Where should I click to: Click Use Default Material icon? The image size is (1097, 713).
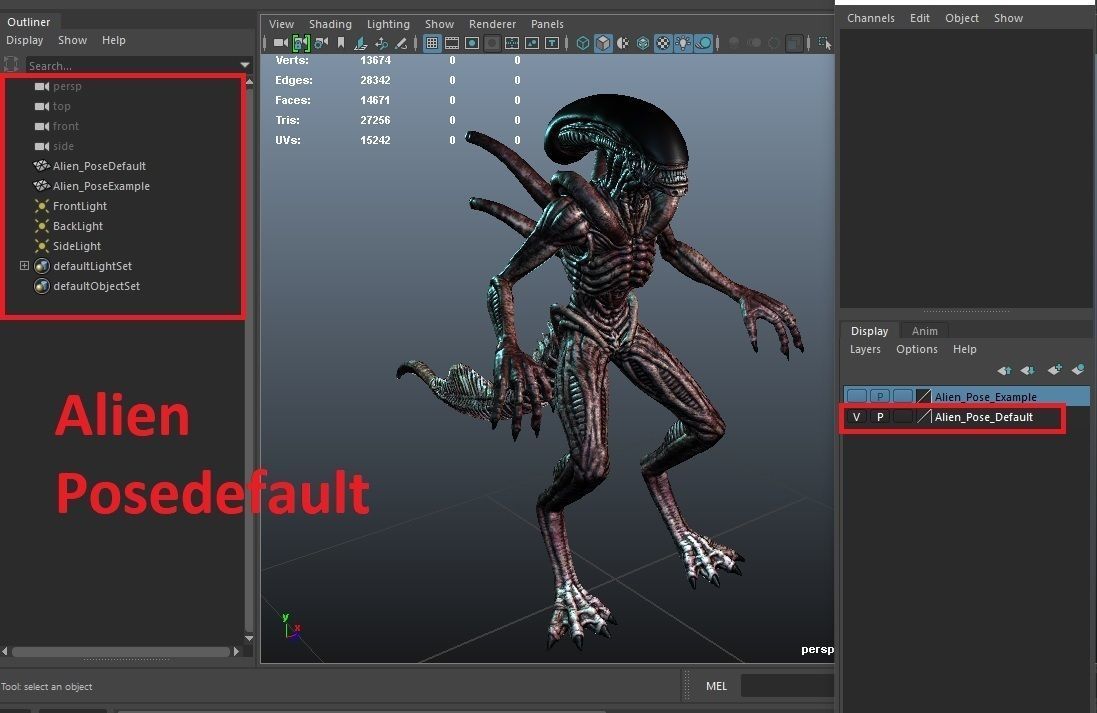(623, 43)
